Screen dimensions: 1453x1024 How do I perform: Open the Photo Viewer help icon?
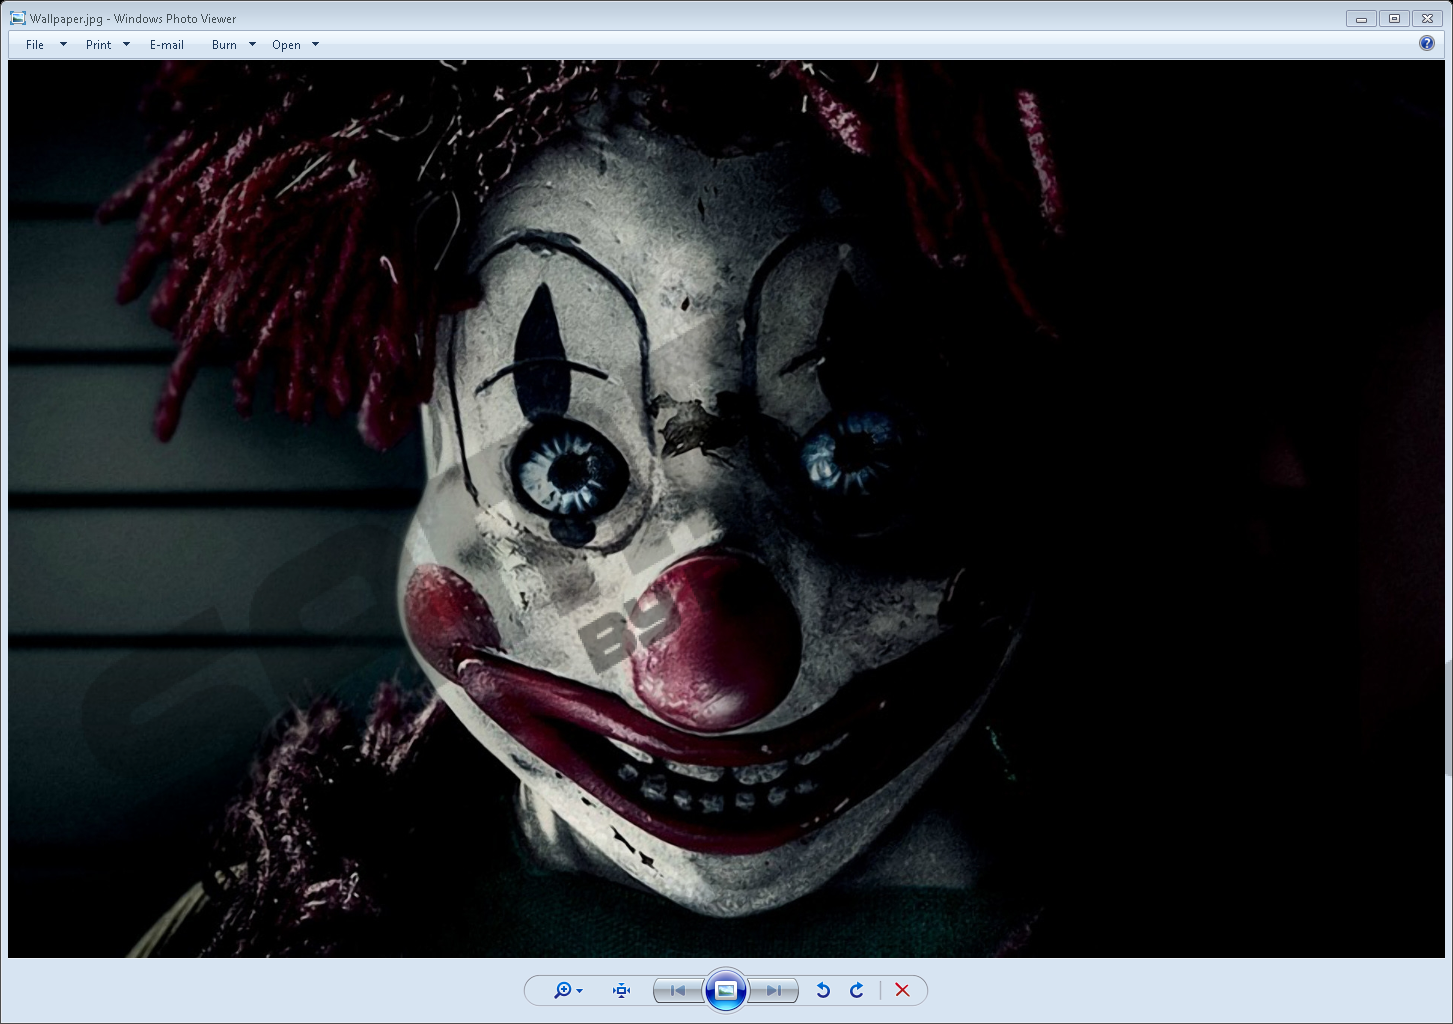(x=1426, y=43)
